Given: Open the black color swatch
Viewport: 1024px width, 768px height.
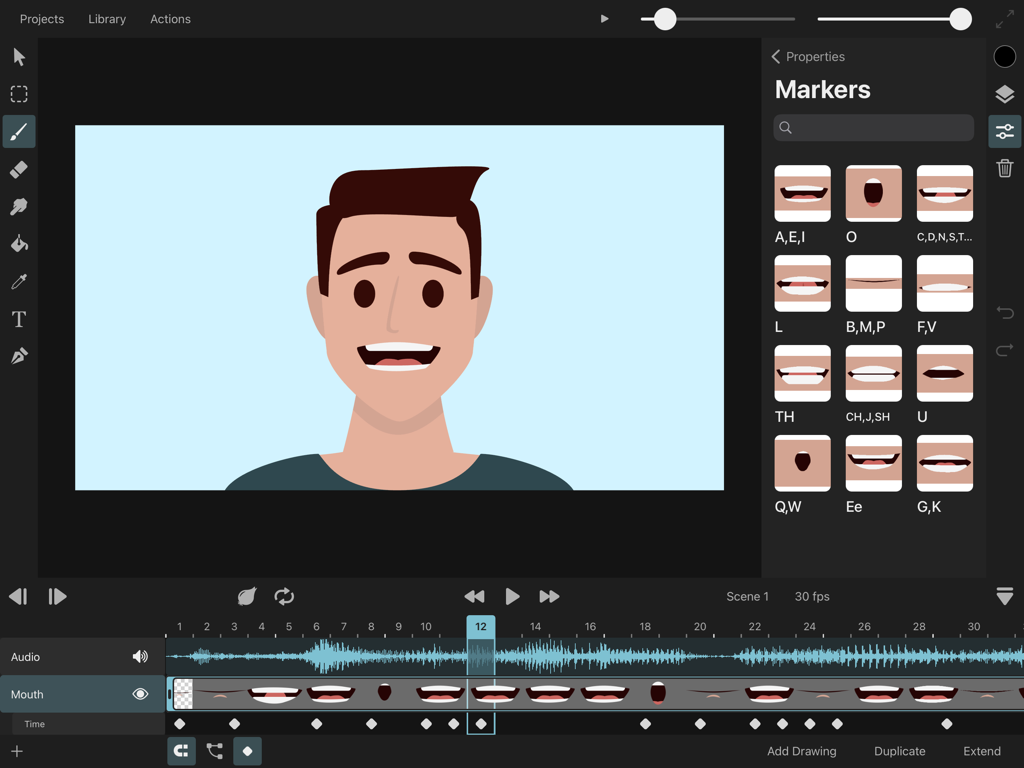Looking at the screenshot, I should tap(1004, 56).
